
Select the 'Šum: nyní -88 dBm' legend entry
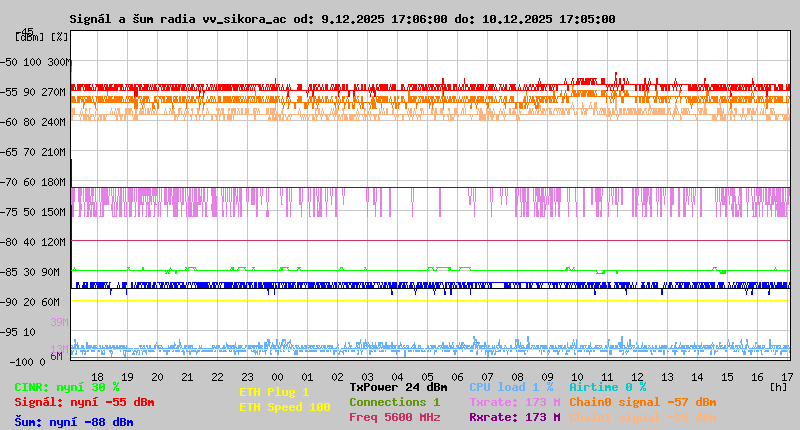(74, 422)
